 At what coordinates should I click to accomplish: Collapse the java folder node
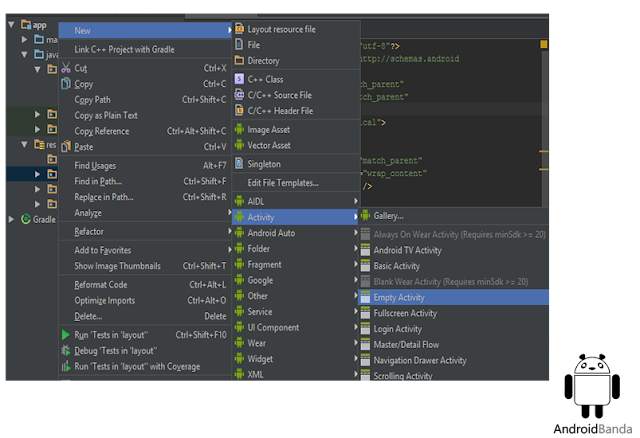24,54
